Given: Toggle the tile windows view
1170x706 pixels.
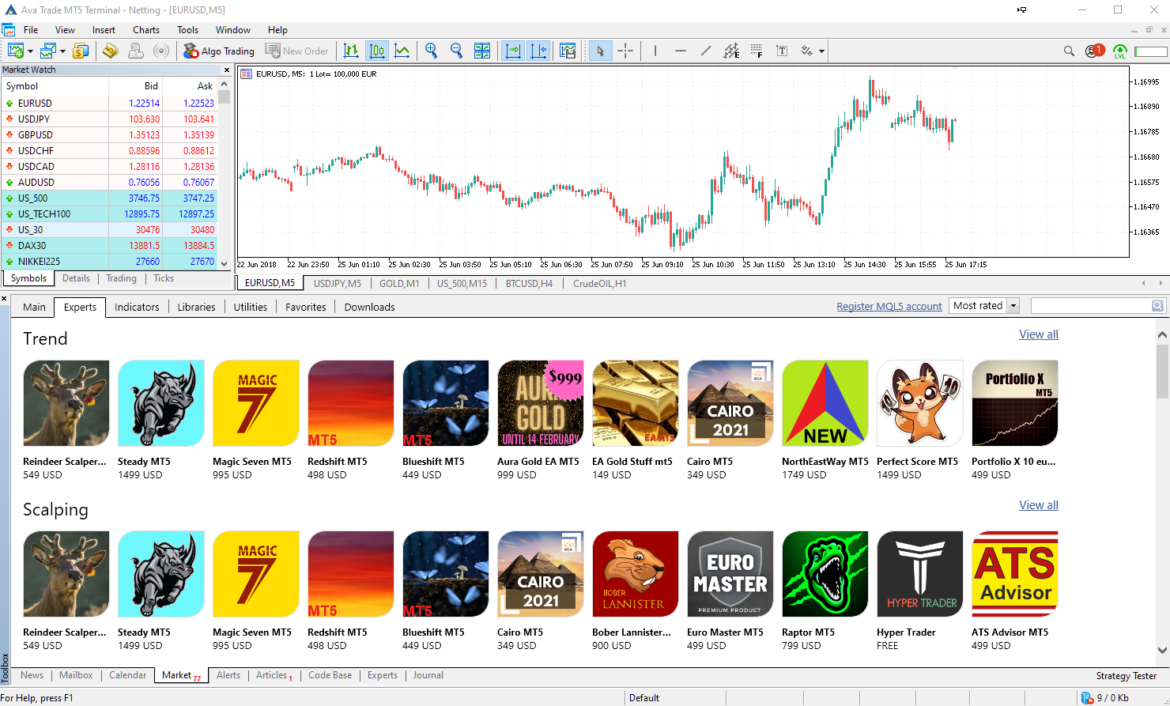Looking at the screenshot, I should (x=481, y=50).
